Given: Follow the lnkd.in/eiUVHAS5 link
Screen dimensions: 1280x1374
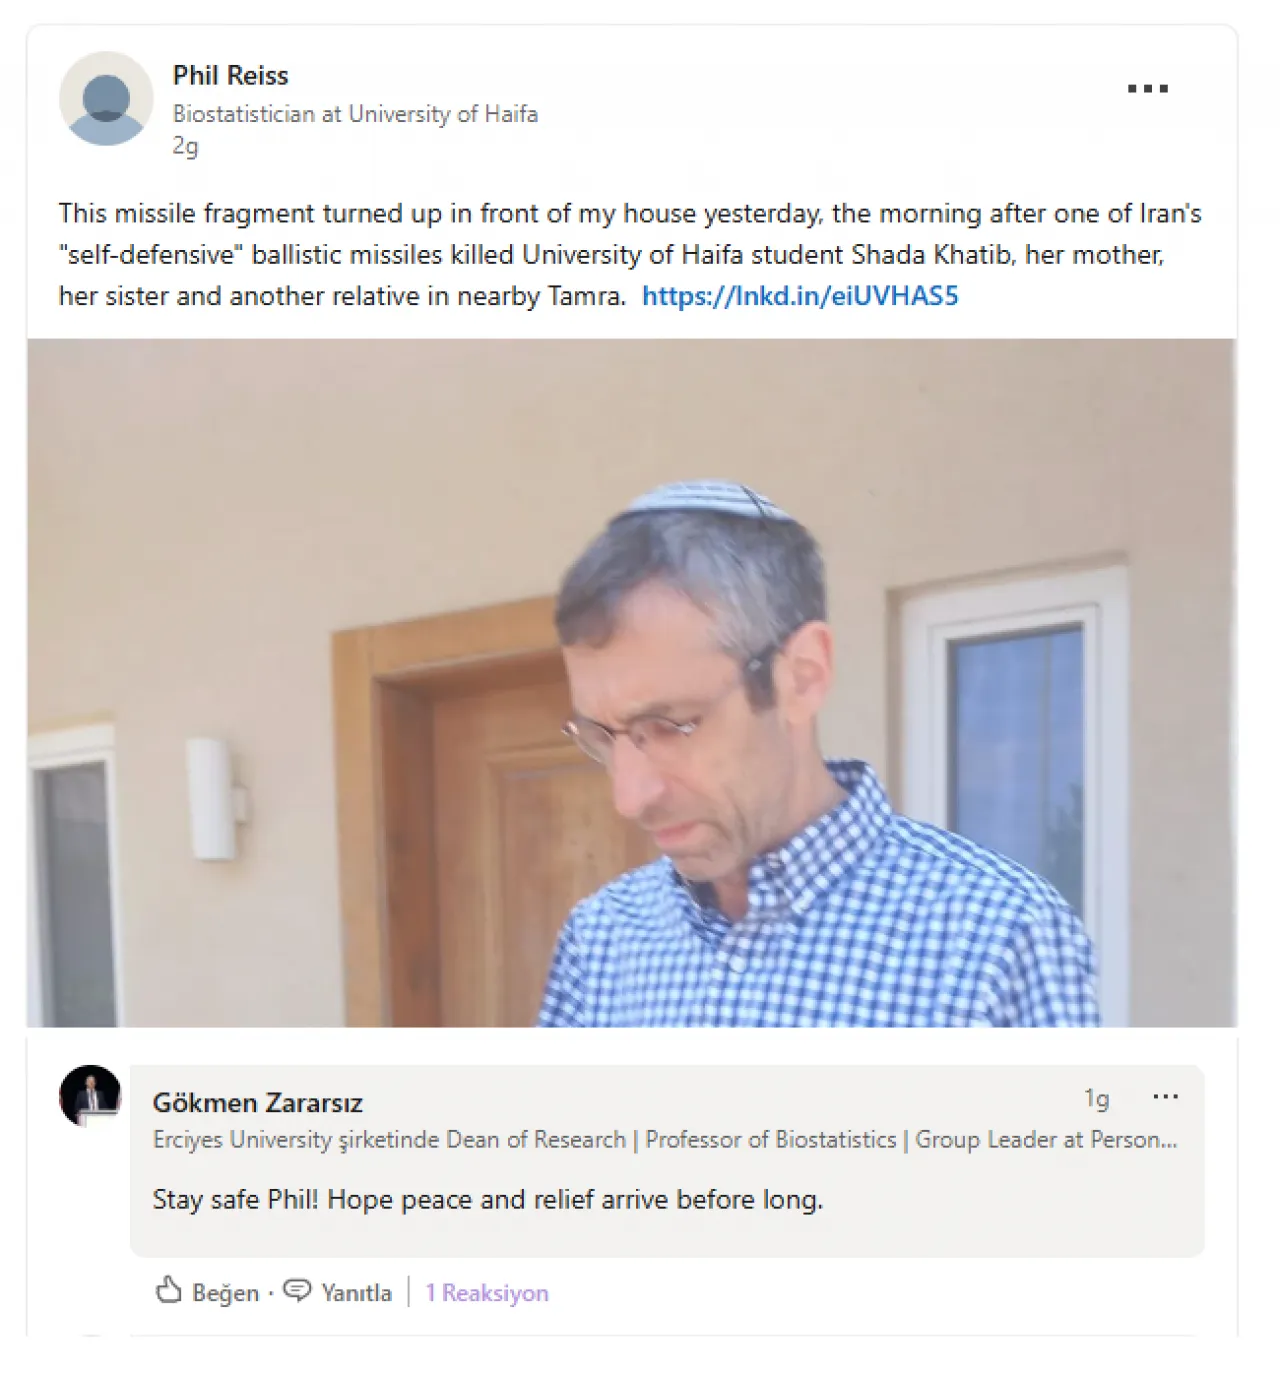Looking at the screenshot, I should tap(800, 296).
